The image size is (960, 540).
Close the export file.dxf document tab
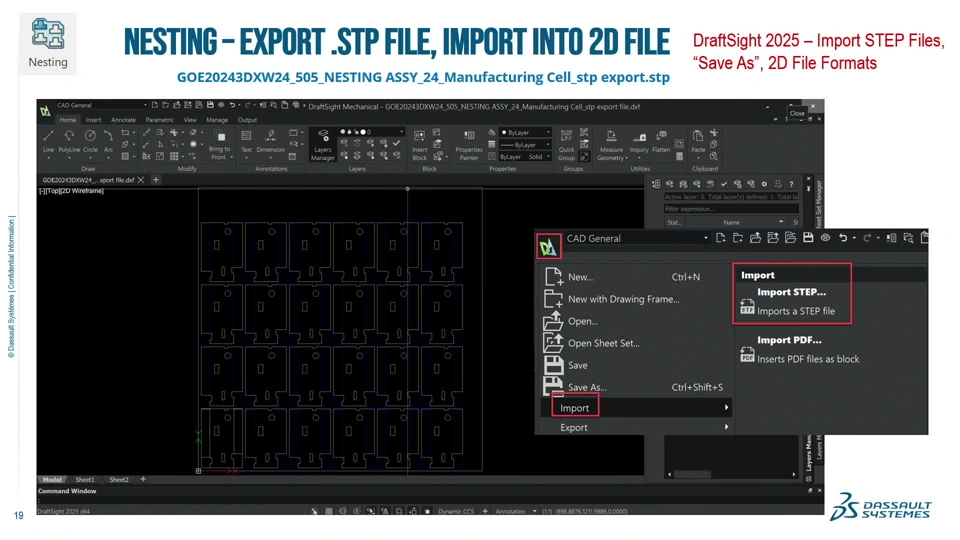[141, 180]
